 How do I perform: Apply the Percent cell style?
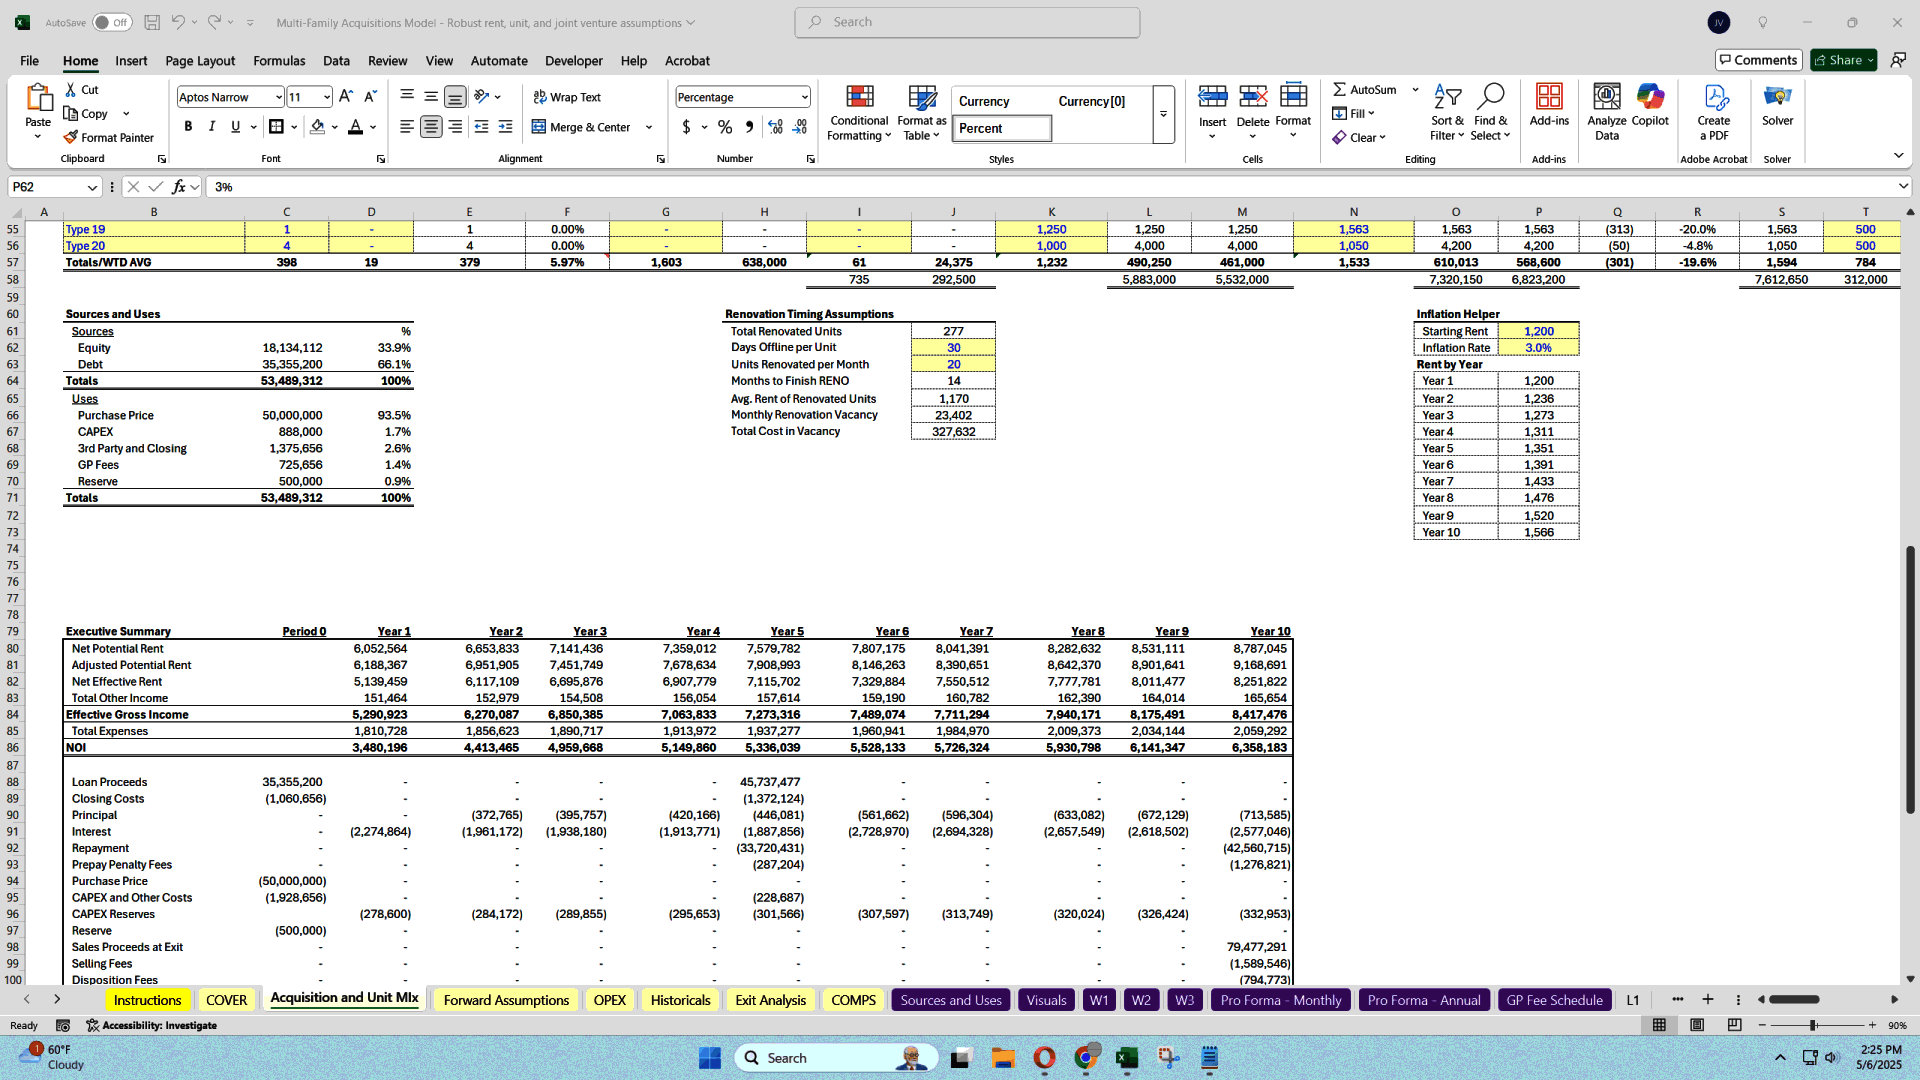(x=1002, y=128)
